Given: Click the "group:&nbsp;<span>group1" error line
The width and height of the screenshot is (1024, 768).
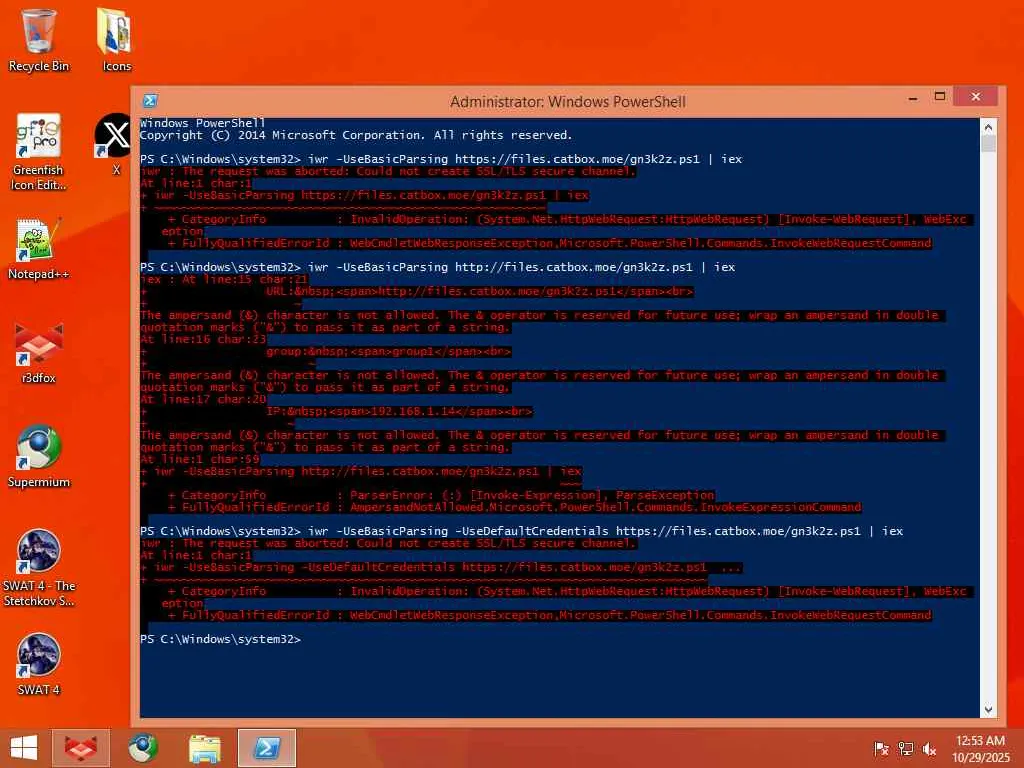Looking at the screenshot, I should tap(389, 351).
